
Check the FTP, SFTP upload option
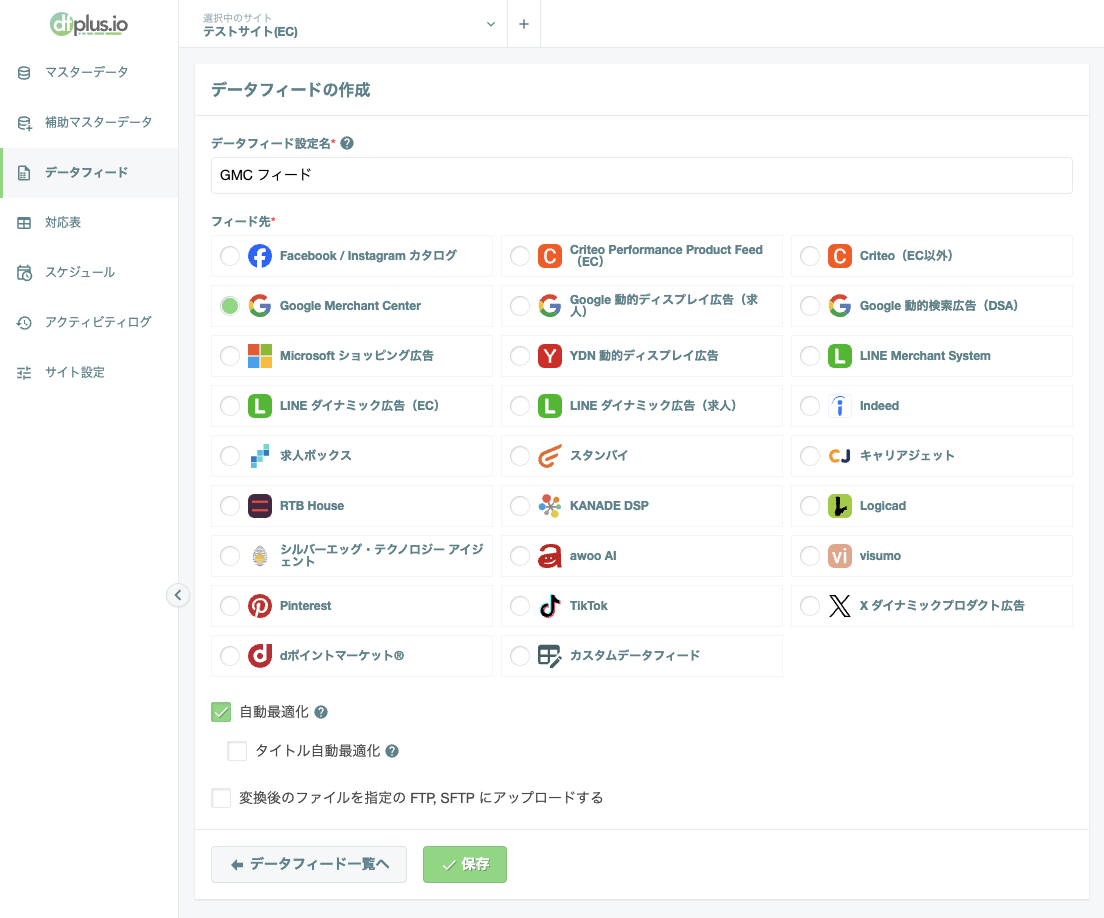221,798
